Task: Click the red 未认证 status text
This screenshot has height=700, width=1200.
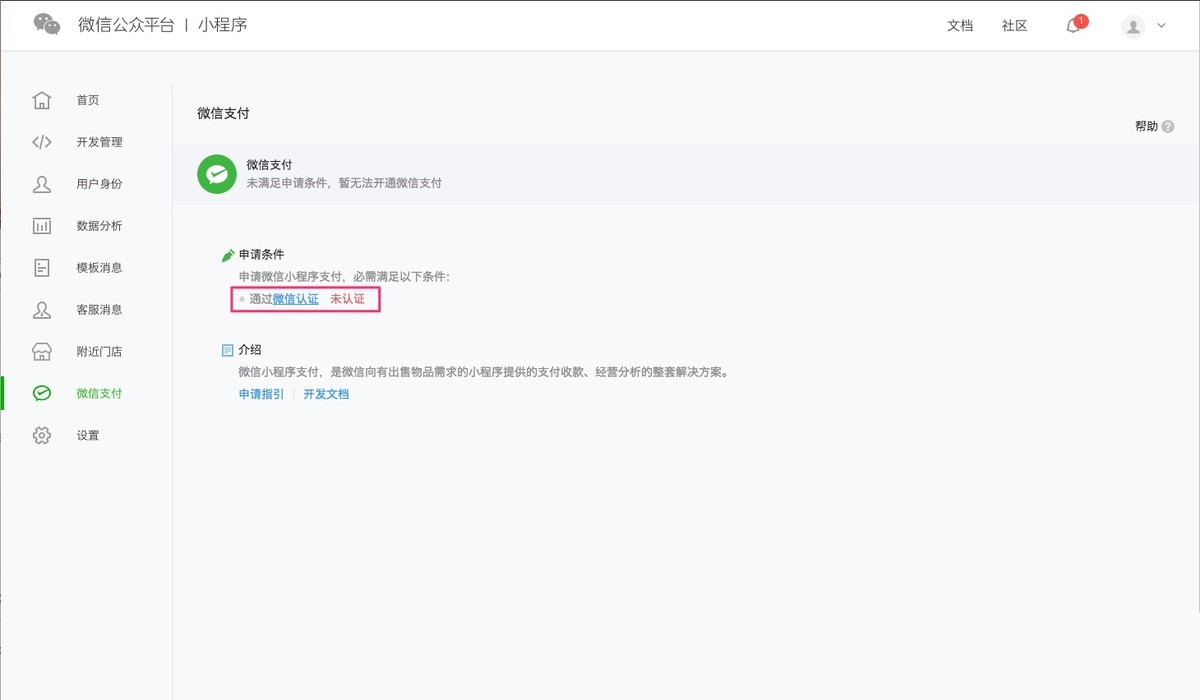Action: (347, 299)
